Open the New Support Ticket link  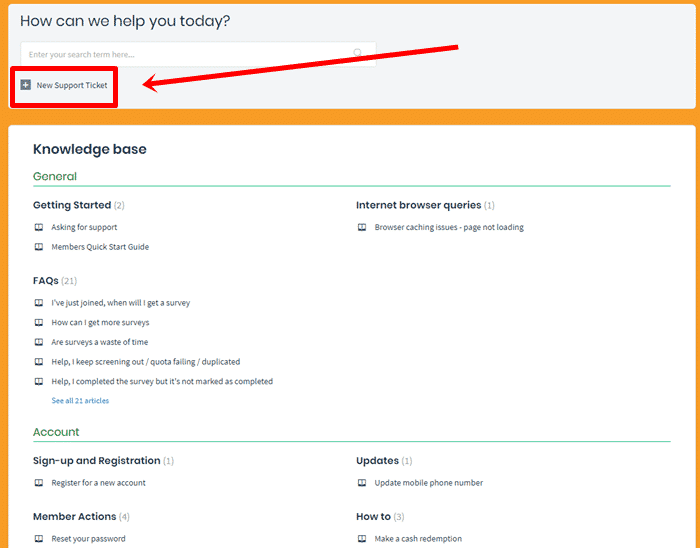72,85
